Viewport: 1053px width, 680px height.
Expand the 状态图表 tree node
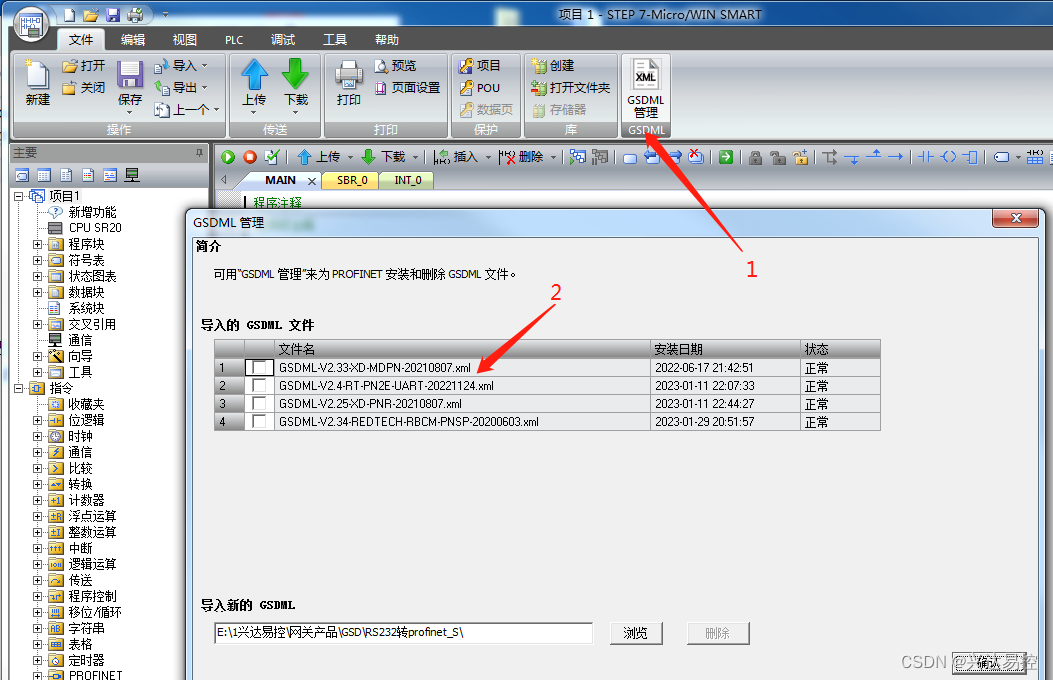tap(38, 277)
